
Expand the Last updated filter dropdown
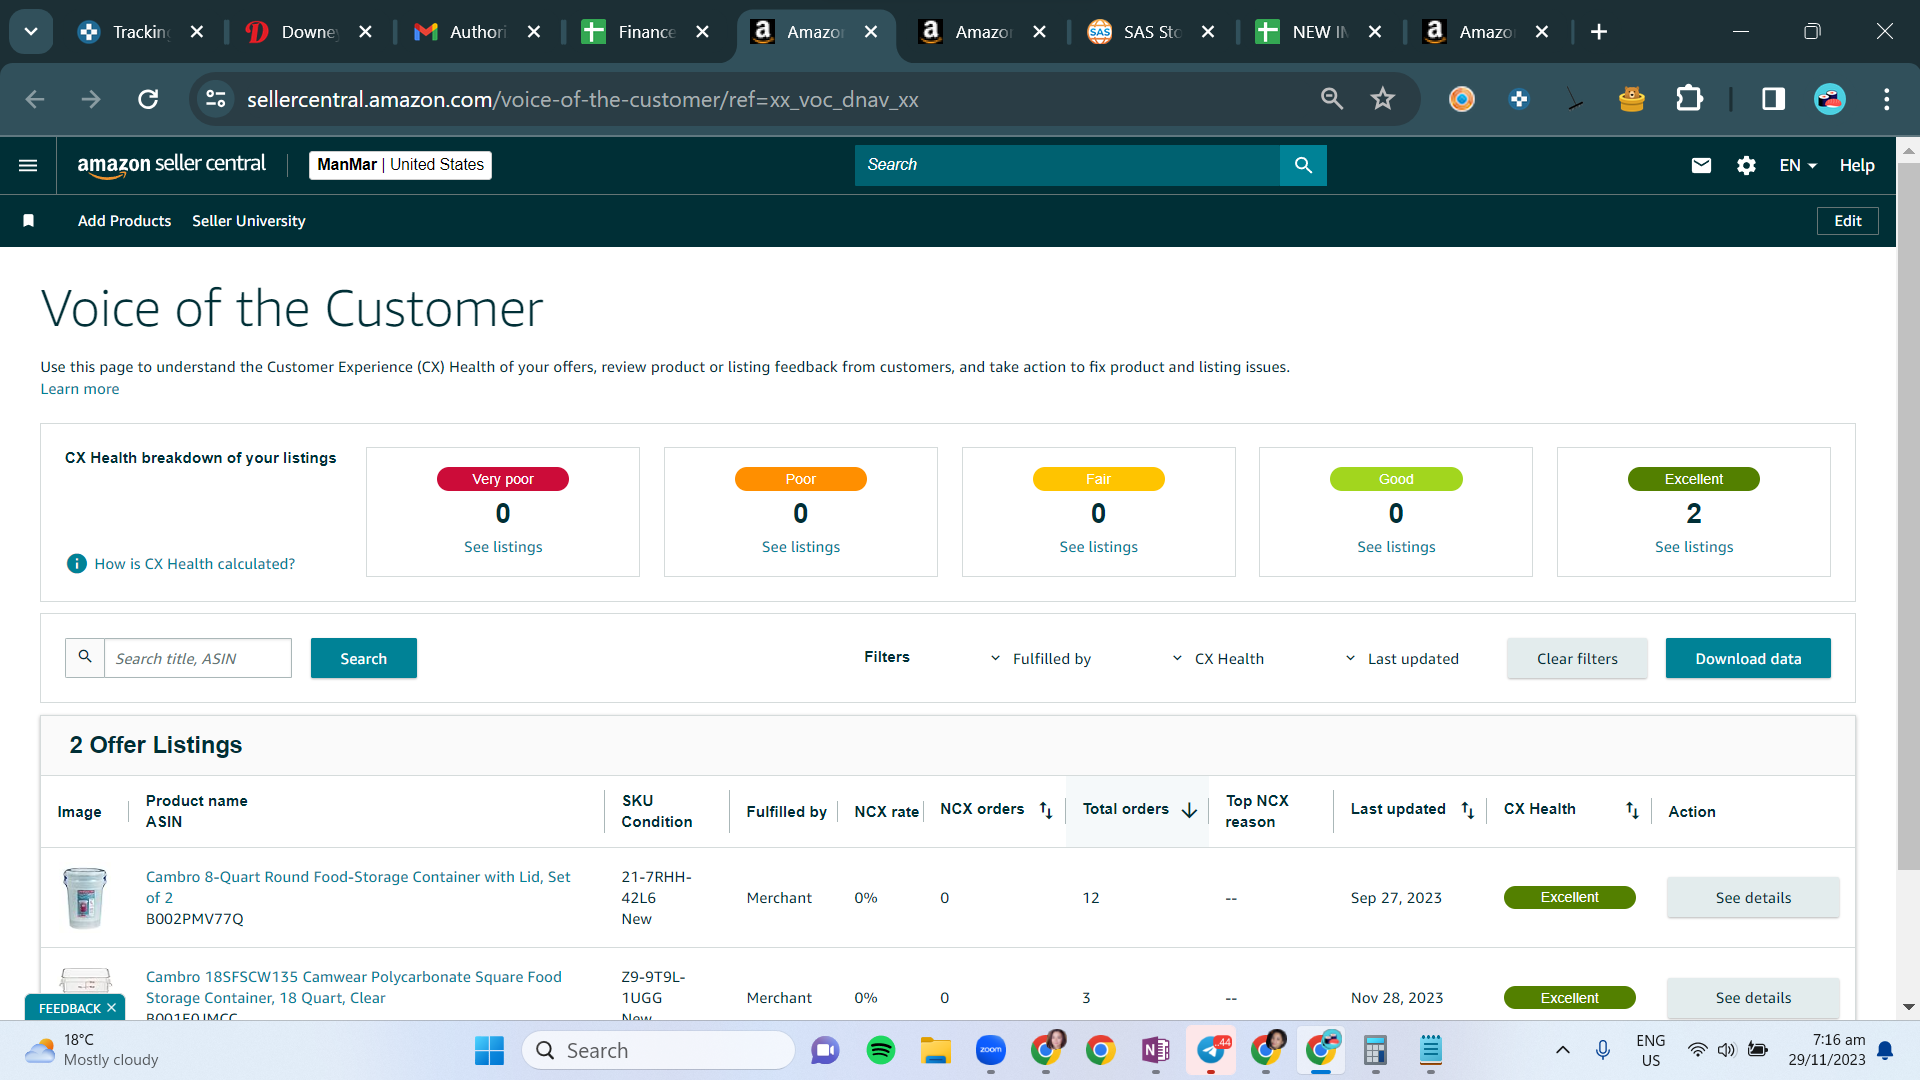(1402, 659)
